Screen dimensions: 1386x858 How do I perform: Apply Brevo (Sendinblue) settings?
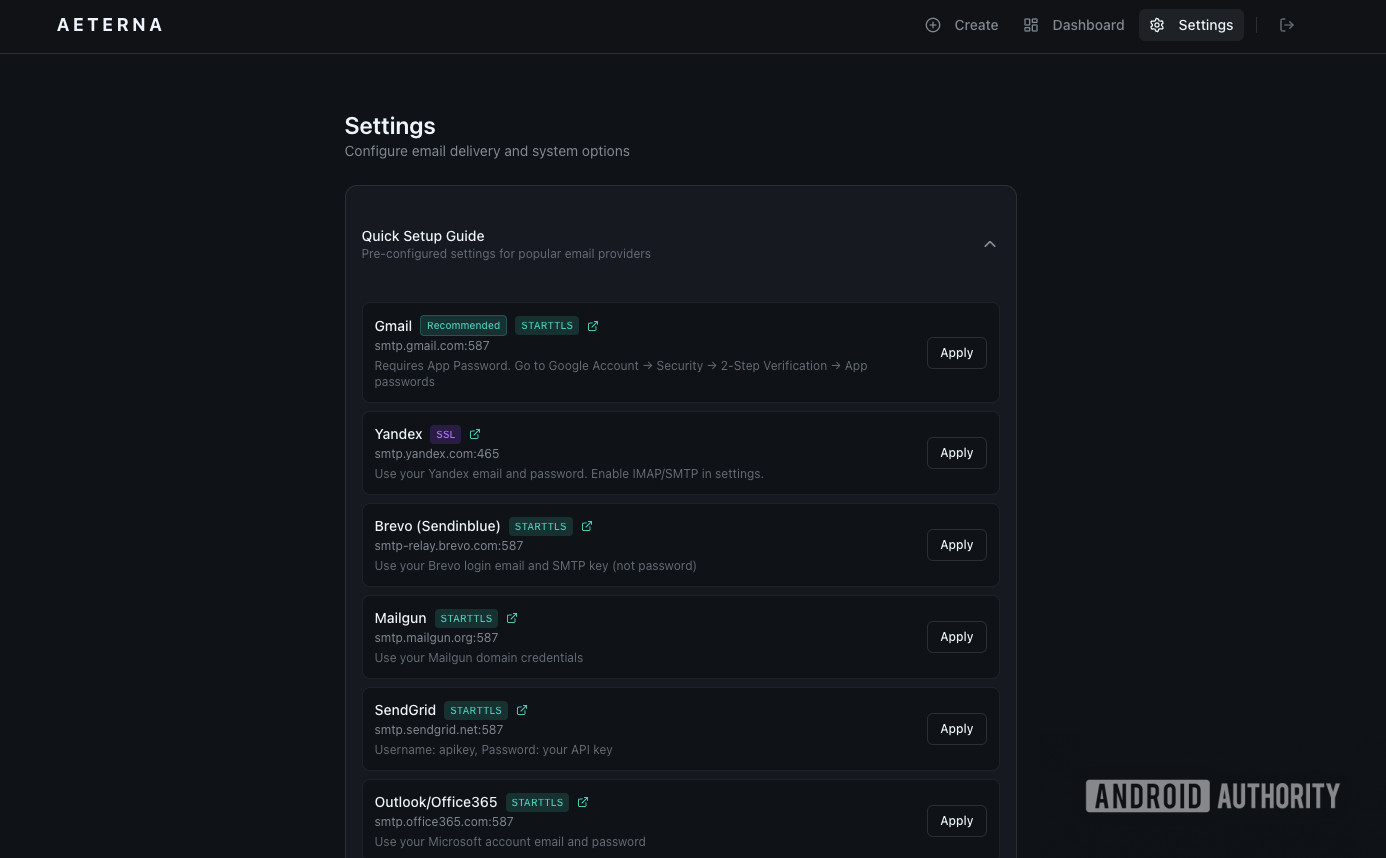(956, 545)
